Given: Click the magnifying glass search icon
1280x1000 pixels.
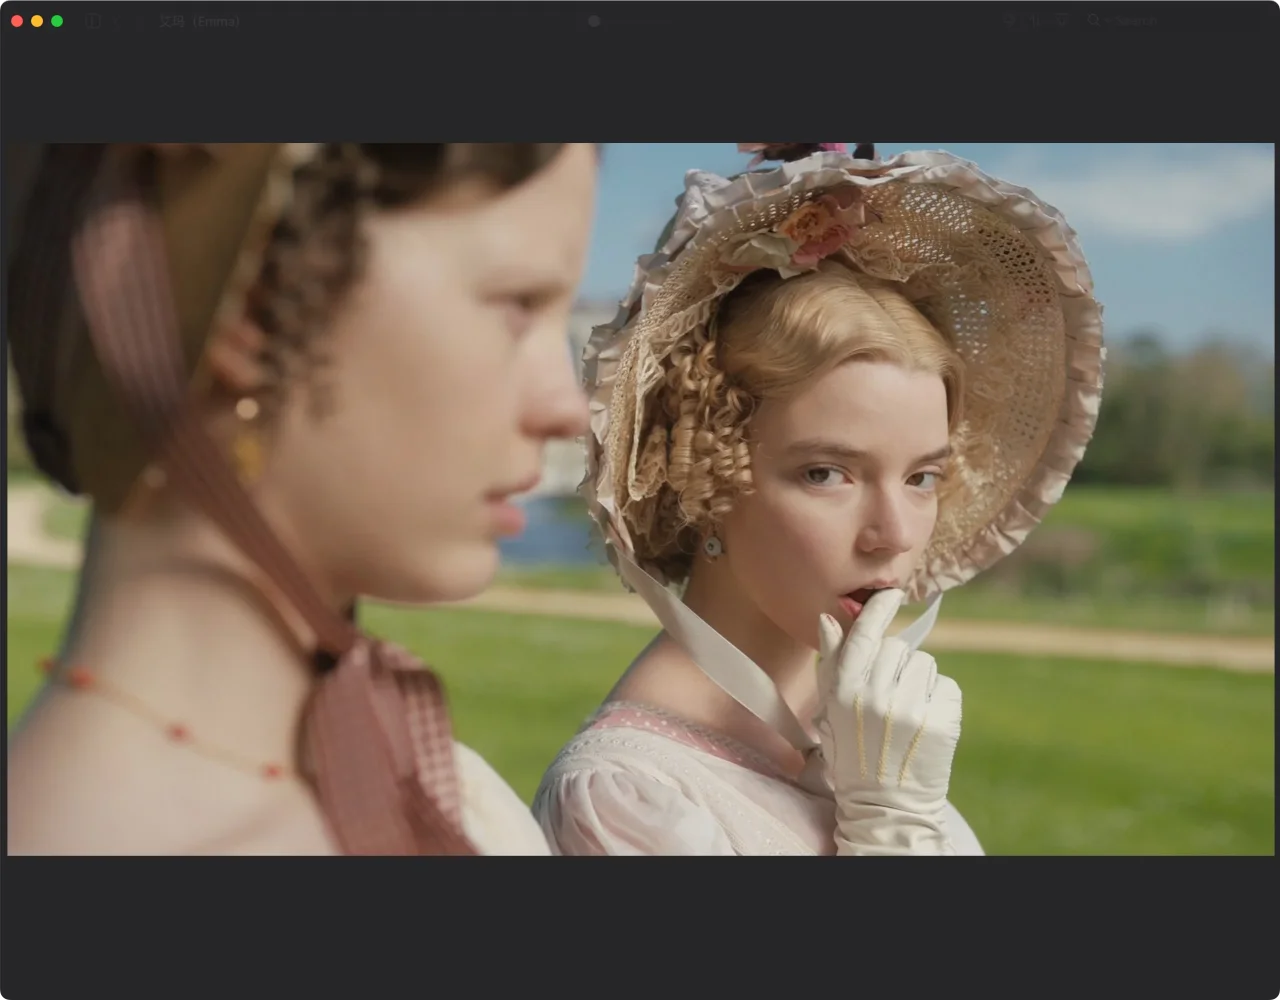Looking at the screenshot, I should tap(1094, 20).
